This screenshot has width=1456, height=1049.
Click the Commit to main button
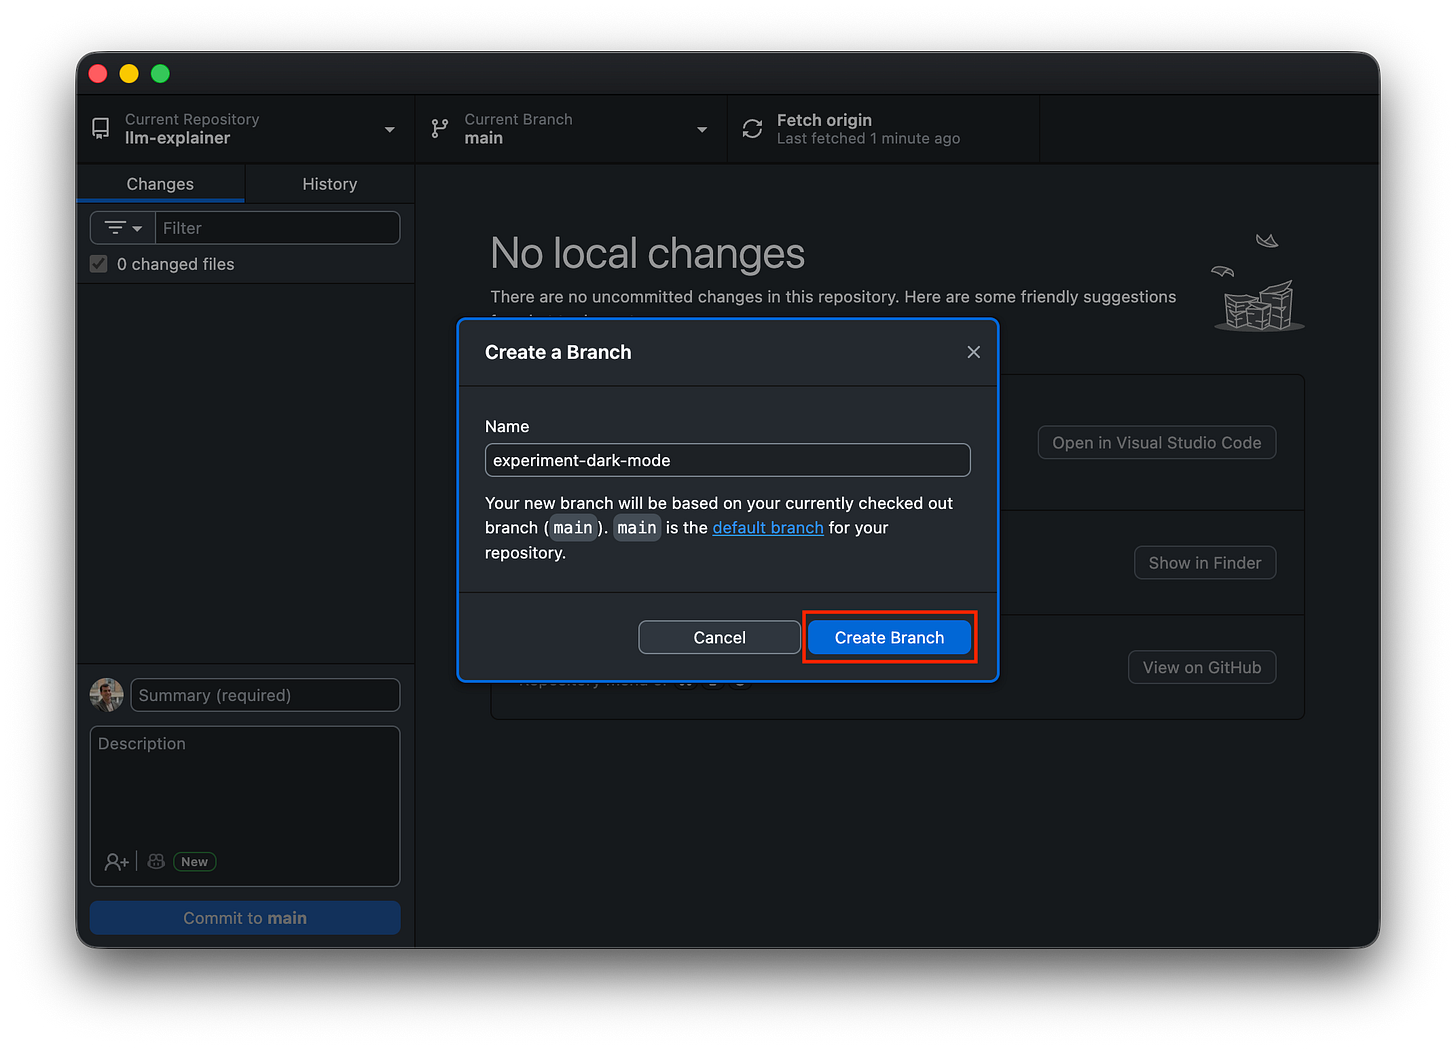point(244,917)
